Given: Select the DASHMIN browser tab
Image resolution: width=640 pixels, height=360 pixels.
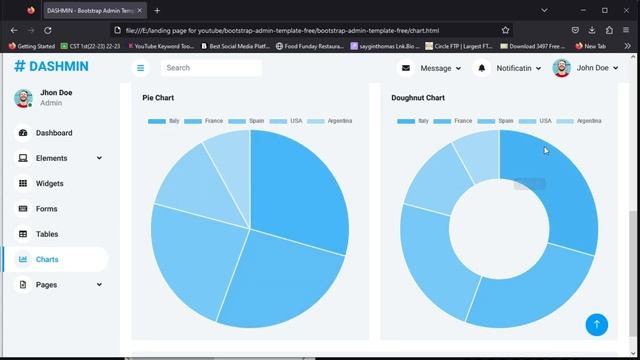Looking at the screenshot, I should [x=96, y=11].
